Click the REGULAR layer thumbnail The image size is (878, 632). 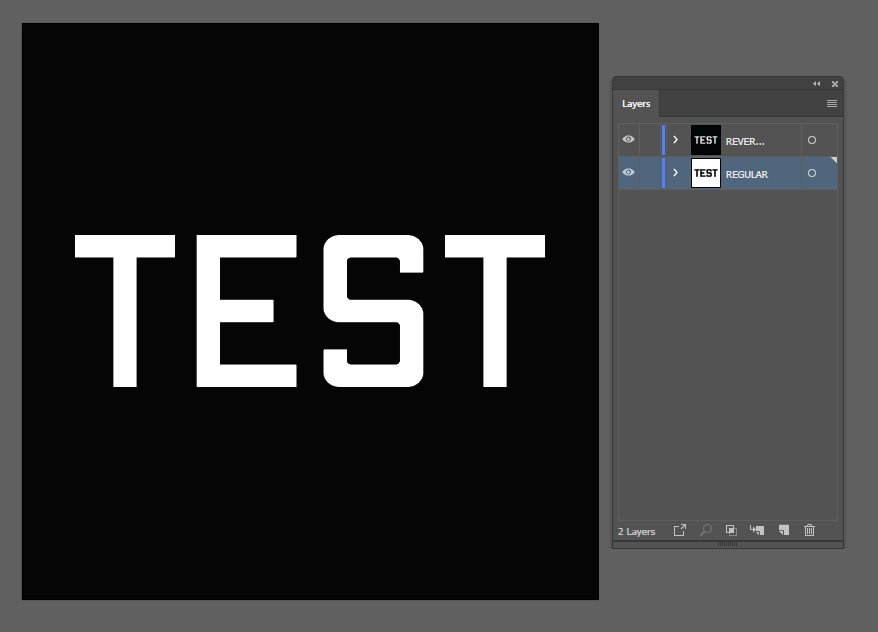coord(705,173)
